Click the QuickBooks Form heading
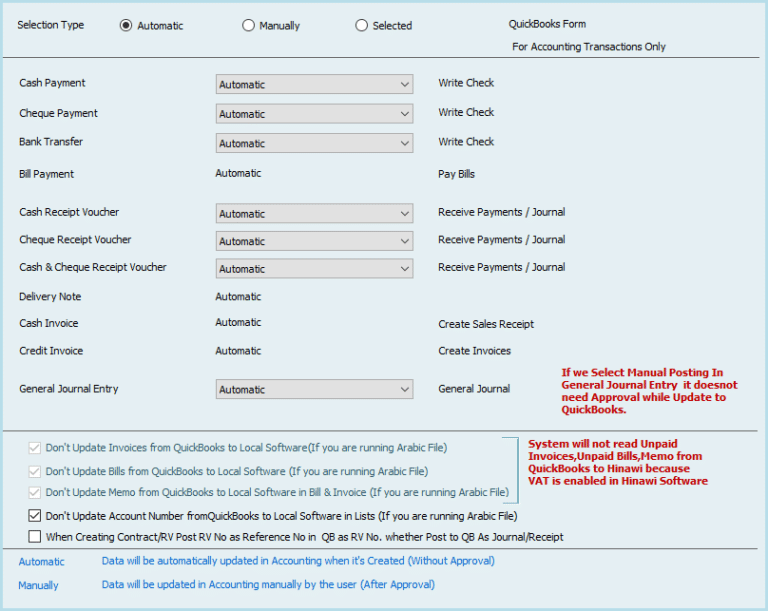The image size is (768, 611). [547, 24]
